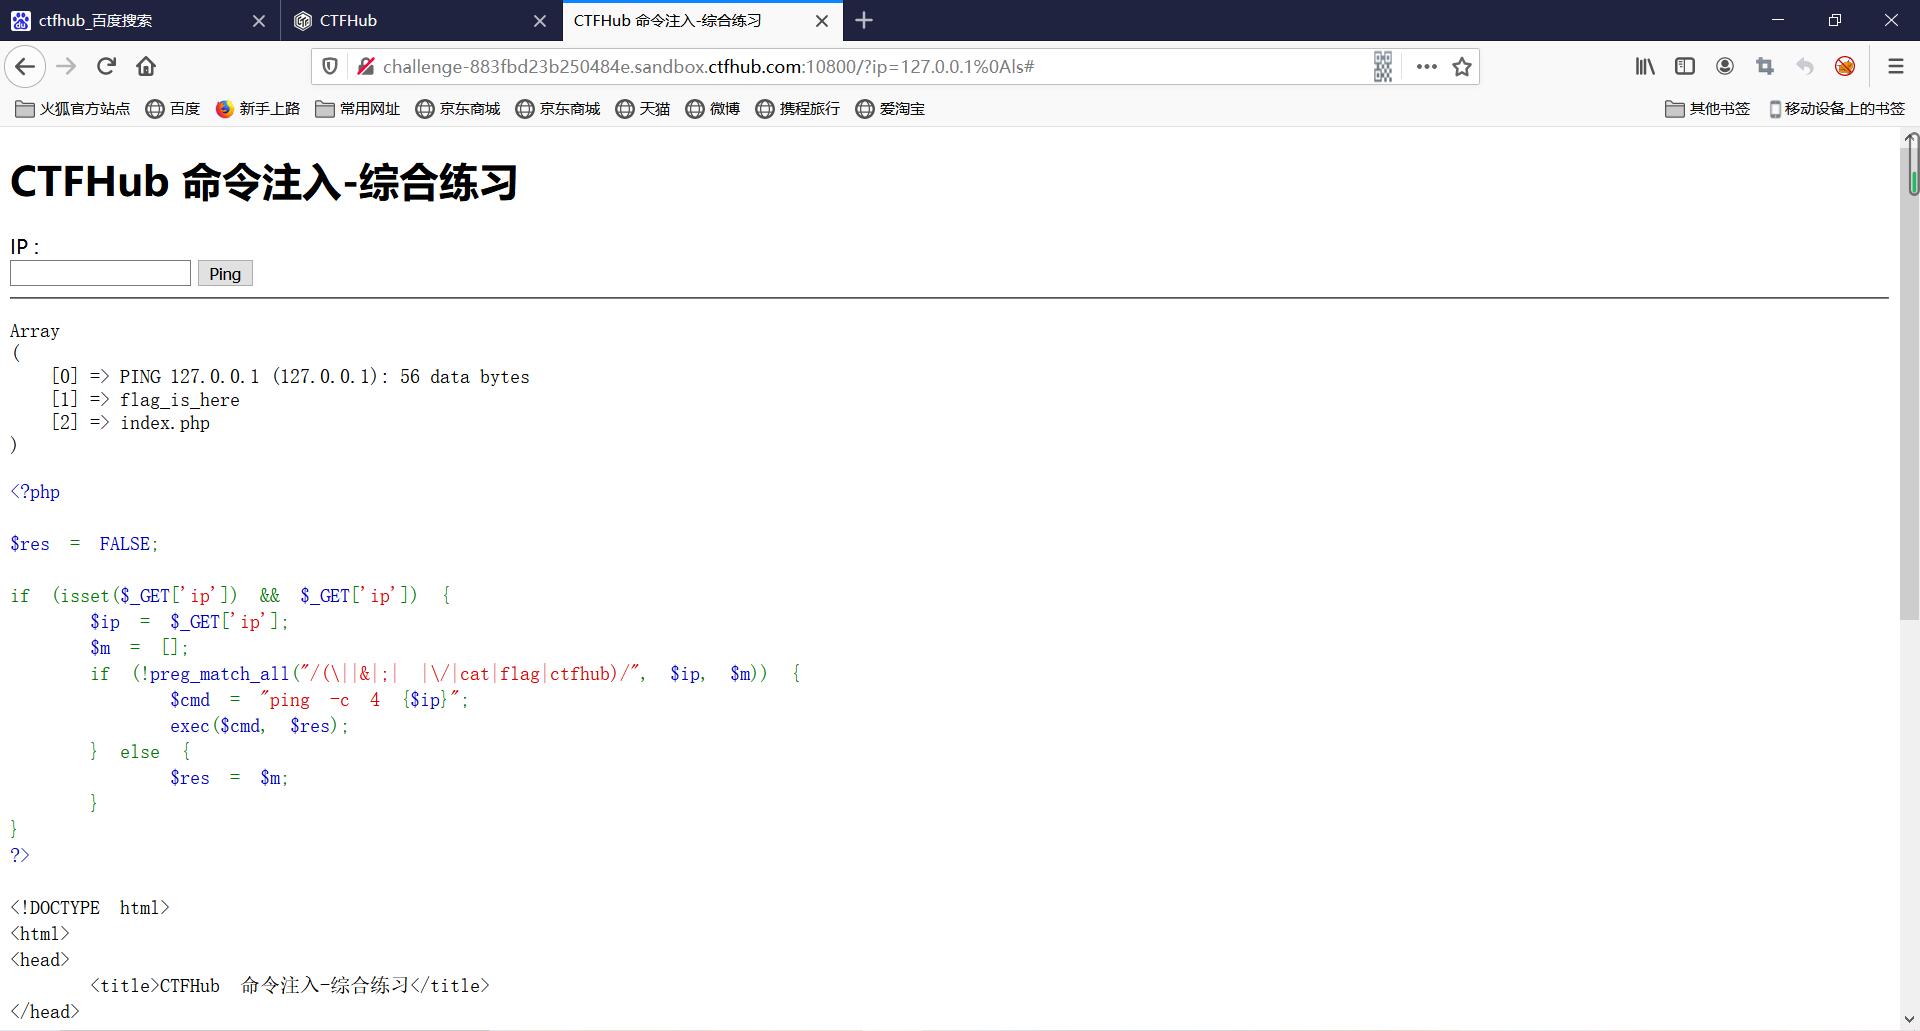1920x1031 pixels.
Task: Click inside the IP input field
Action: (x=100, y=272)
